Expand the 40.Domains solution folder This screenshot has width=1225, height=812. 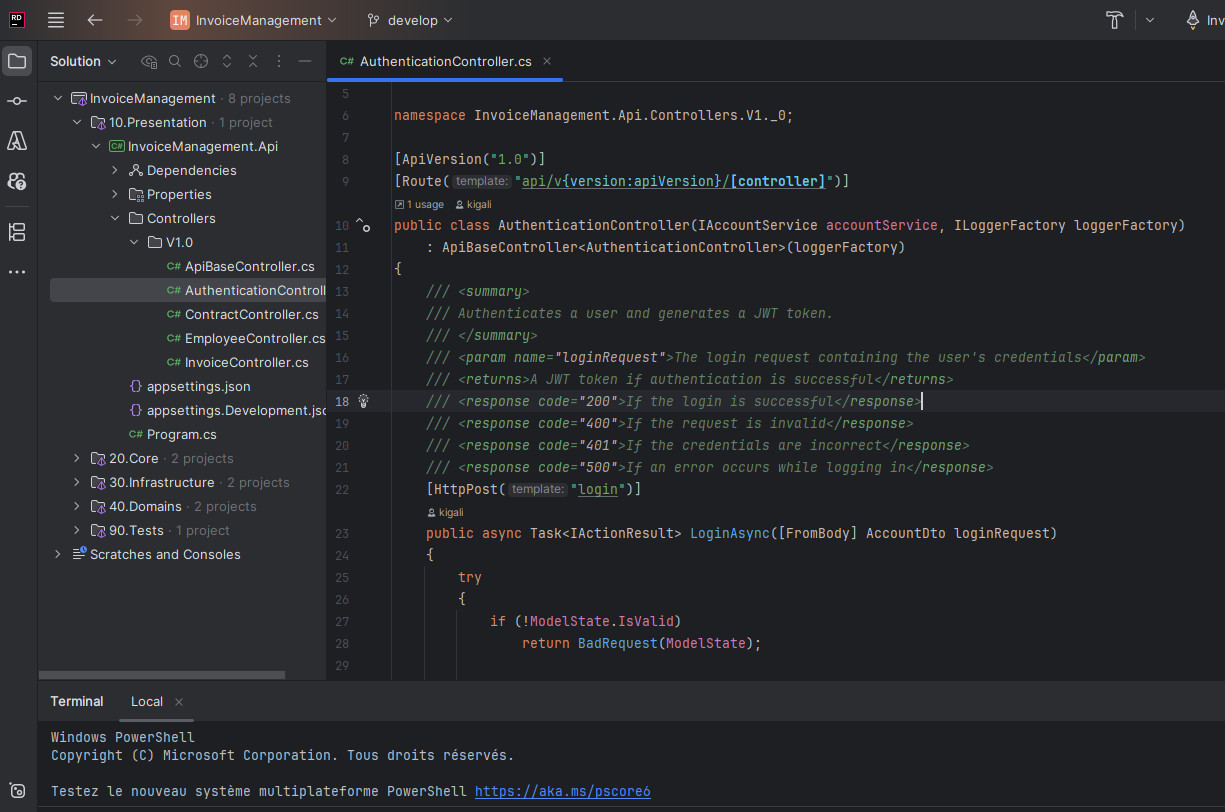(77, 507)
